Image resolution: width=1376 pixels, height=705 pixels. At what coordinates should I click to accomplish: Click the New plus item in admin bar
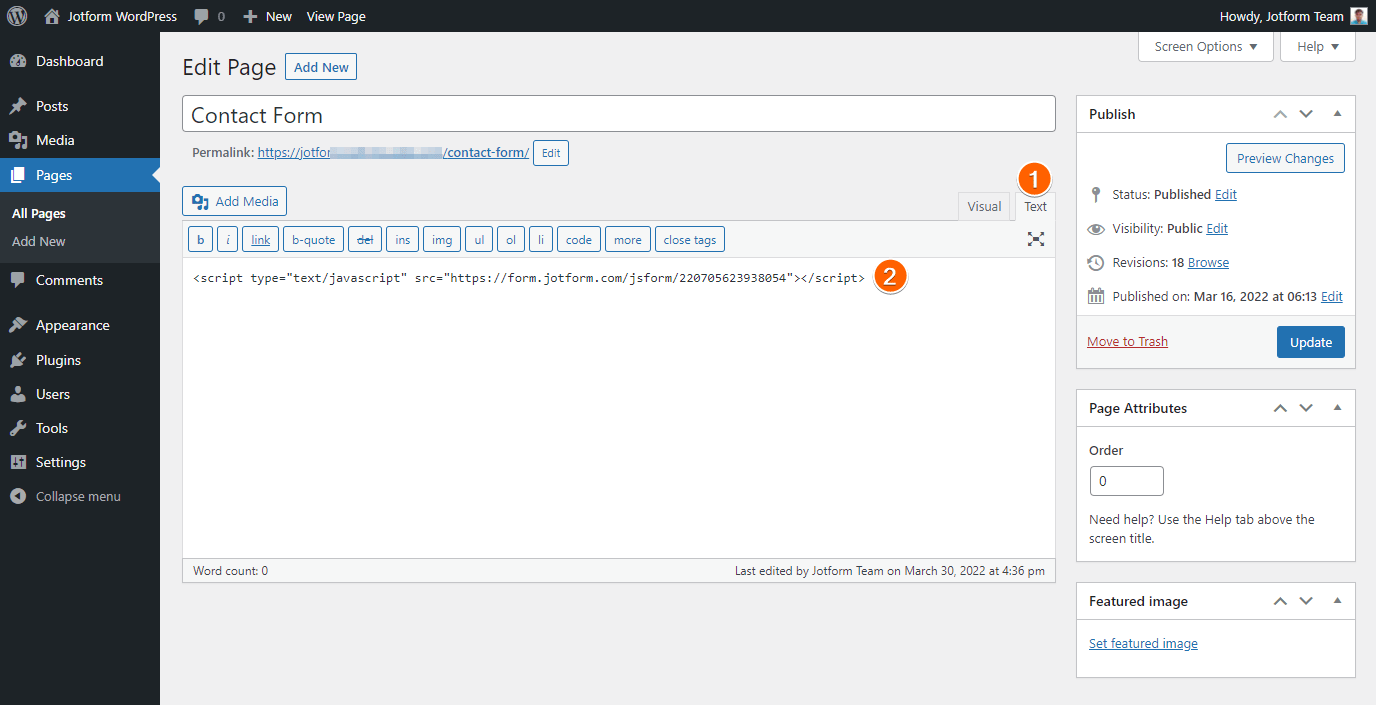(x=268, y=16)
